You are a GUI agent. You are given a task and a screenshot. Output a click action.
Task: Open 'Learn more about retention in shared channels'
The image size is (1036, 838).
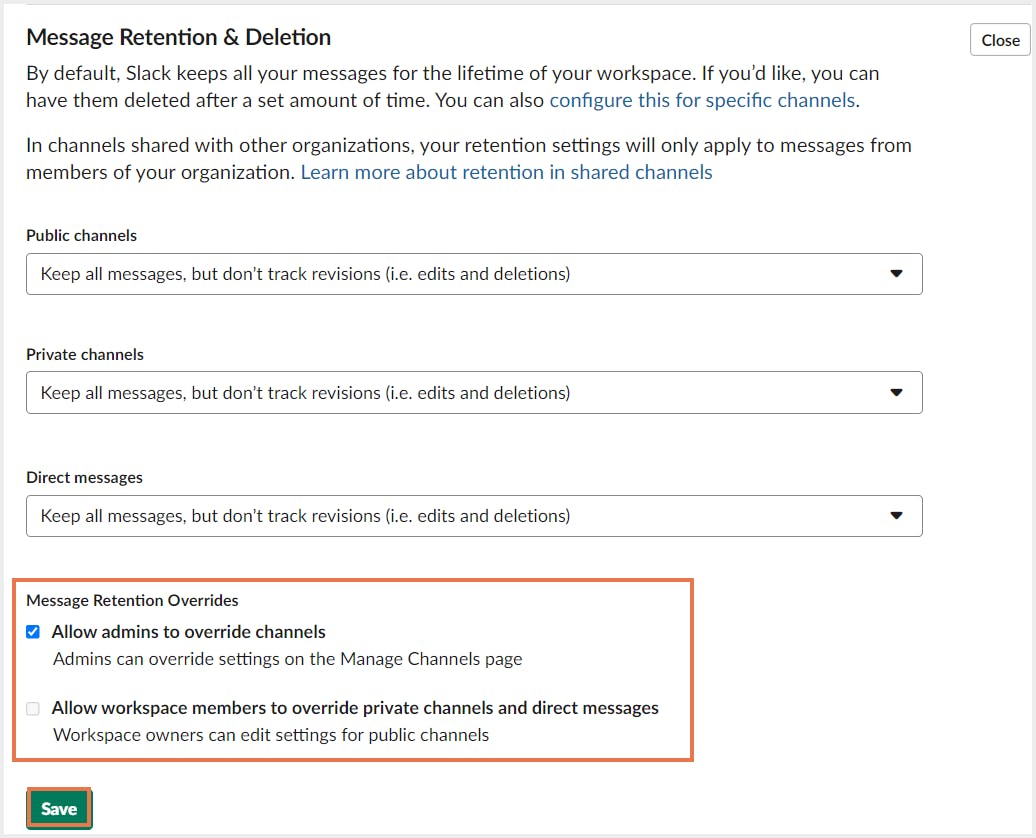point(506,172)
